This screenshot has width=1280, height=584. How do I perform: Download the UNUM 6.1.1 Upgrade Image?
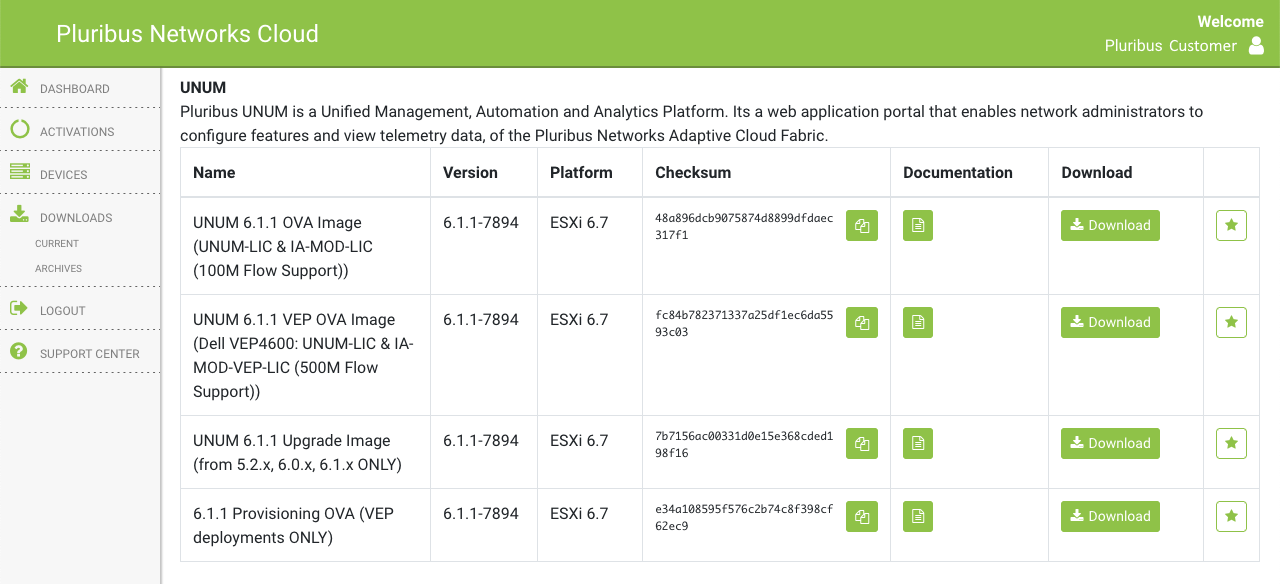pyautogui.click(x=1110, y=444)
